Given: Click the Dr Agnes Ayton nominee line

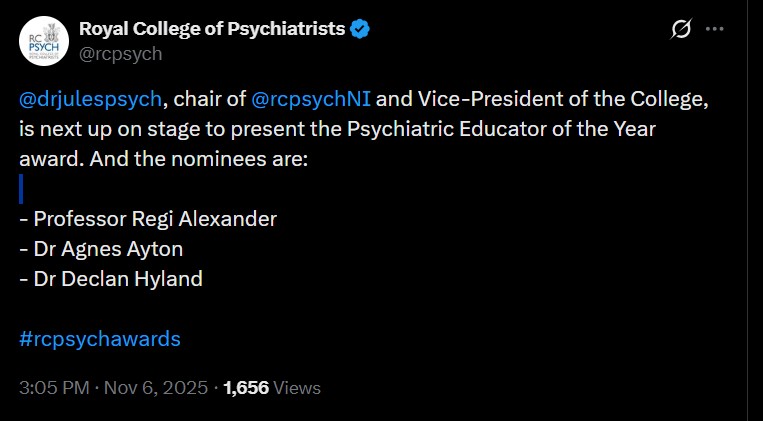Looking at the screenshot, I should click(x=101, y=249).
